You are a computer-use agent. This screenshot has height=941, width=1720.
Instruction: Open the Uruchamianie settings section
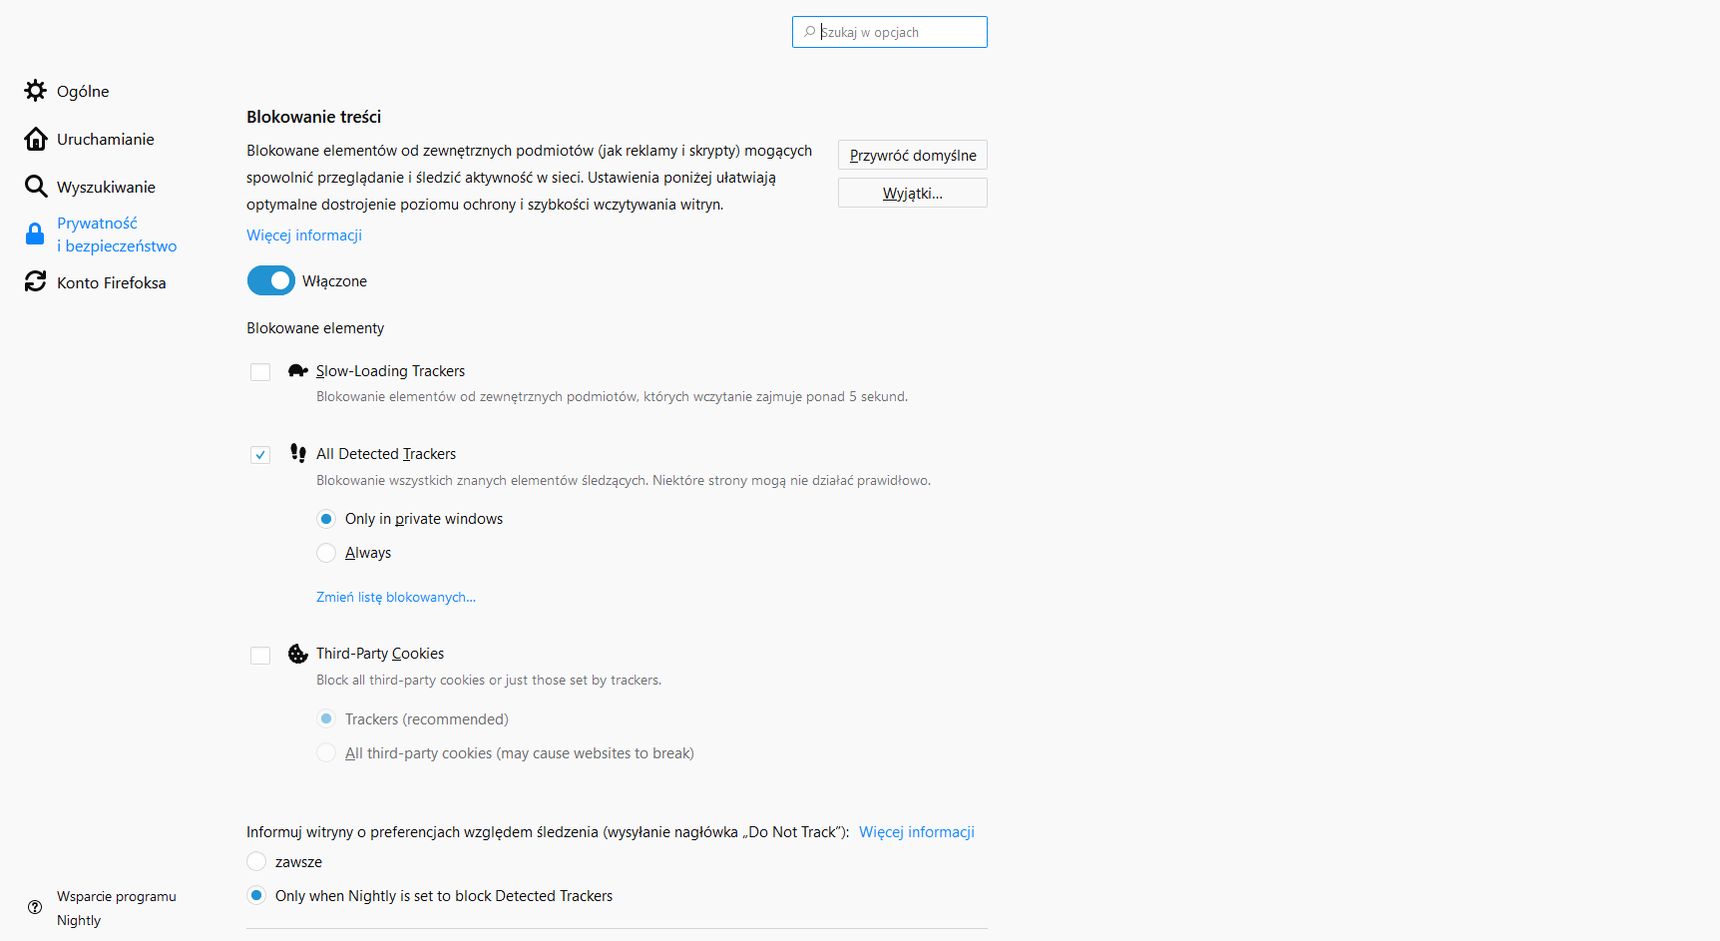pos(105,139)
